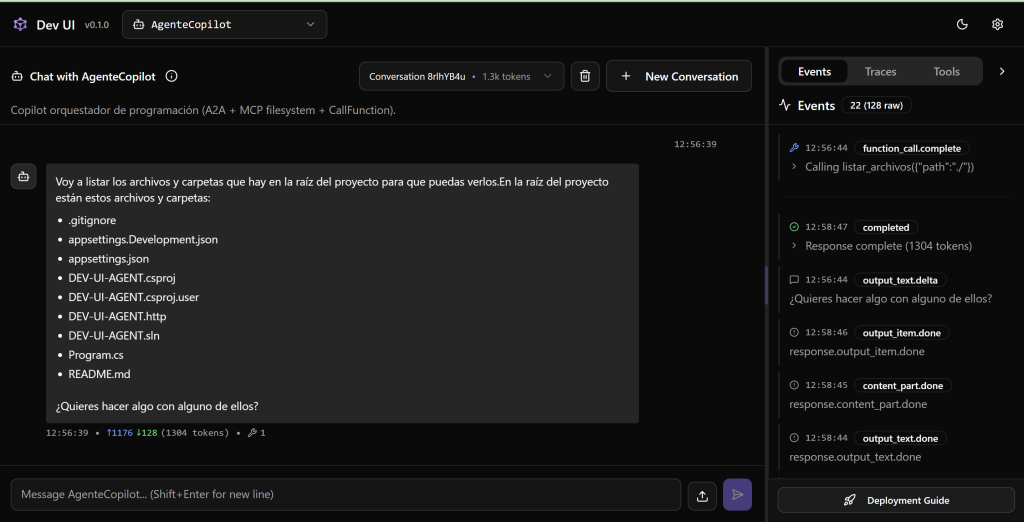Collapse right panel with chevron arrow

click(x=1002, y=71)
